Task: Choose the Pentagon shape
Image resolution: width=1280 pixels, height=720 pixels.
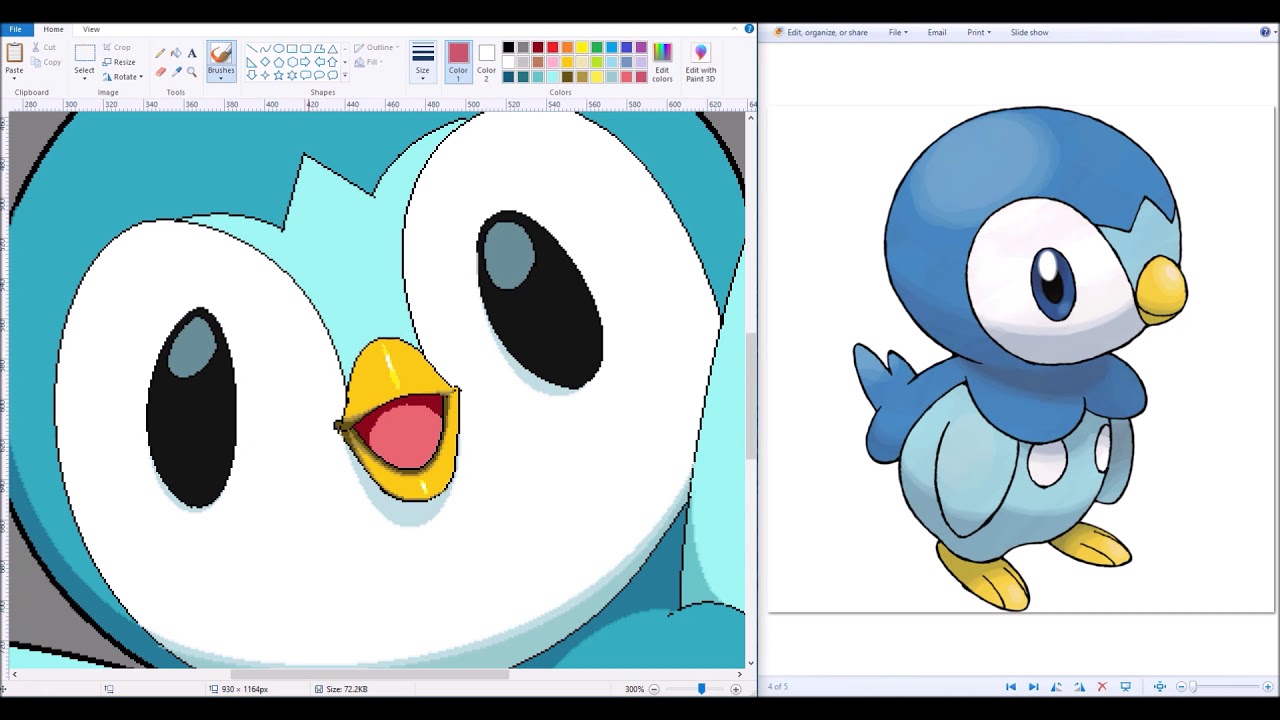Action: (x=278, y=62)
